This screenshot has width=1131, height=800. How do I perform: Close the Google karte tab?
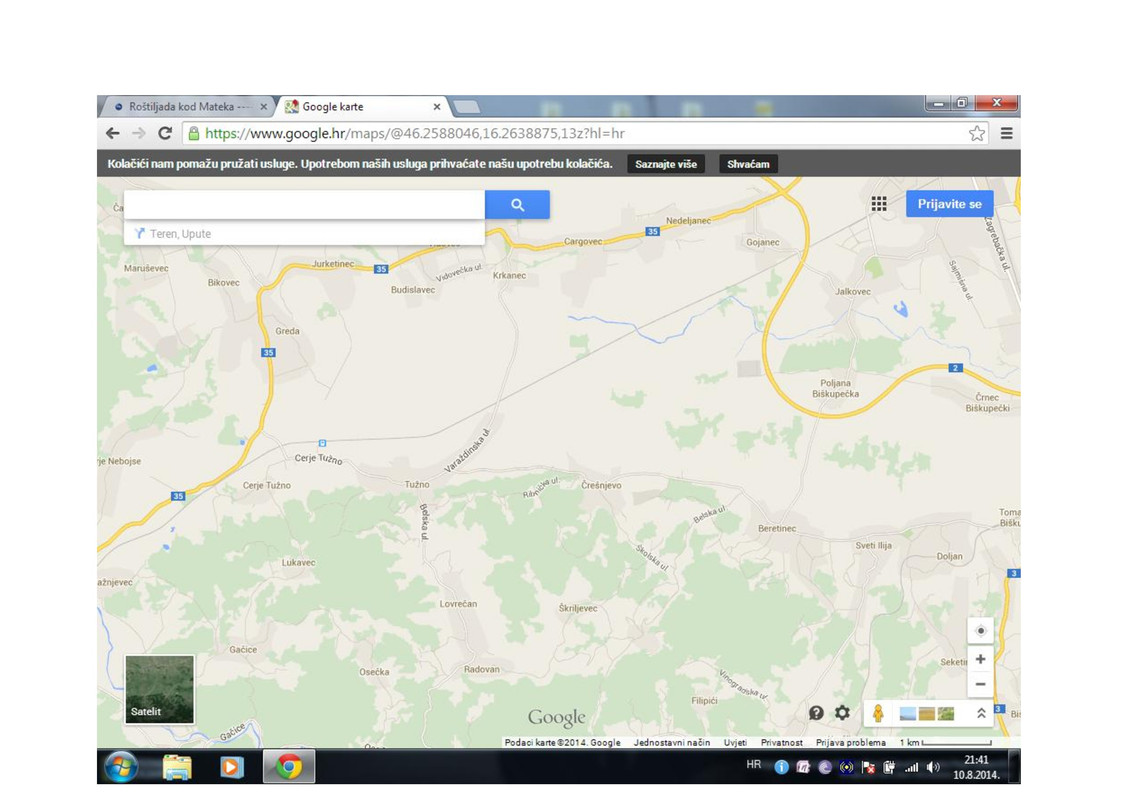[x=436, y=107]
